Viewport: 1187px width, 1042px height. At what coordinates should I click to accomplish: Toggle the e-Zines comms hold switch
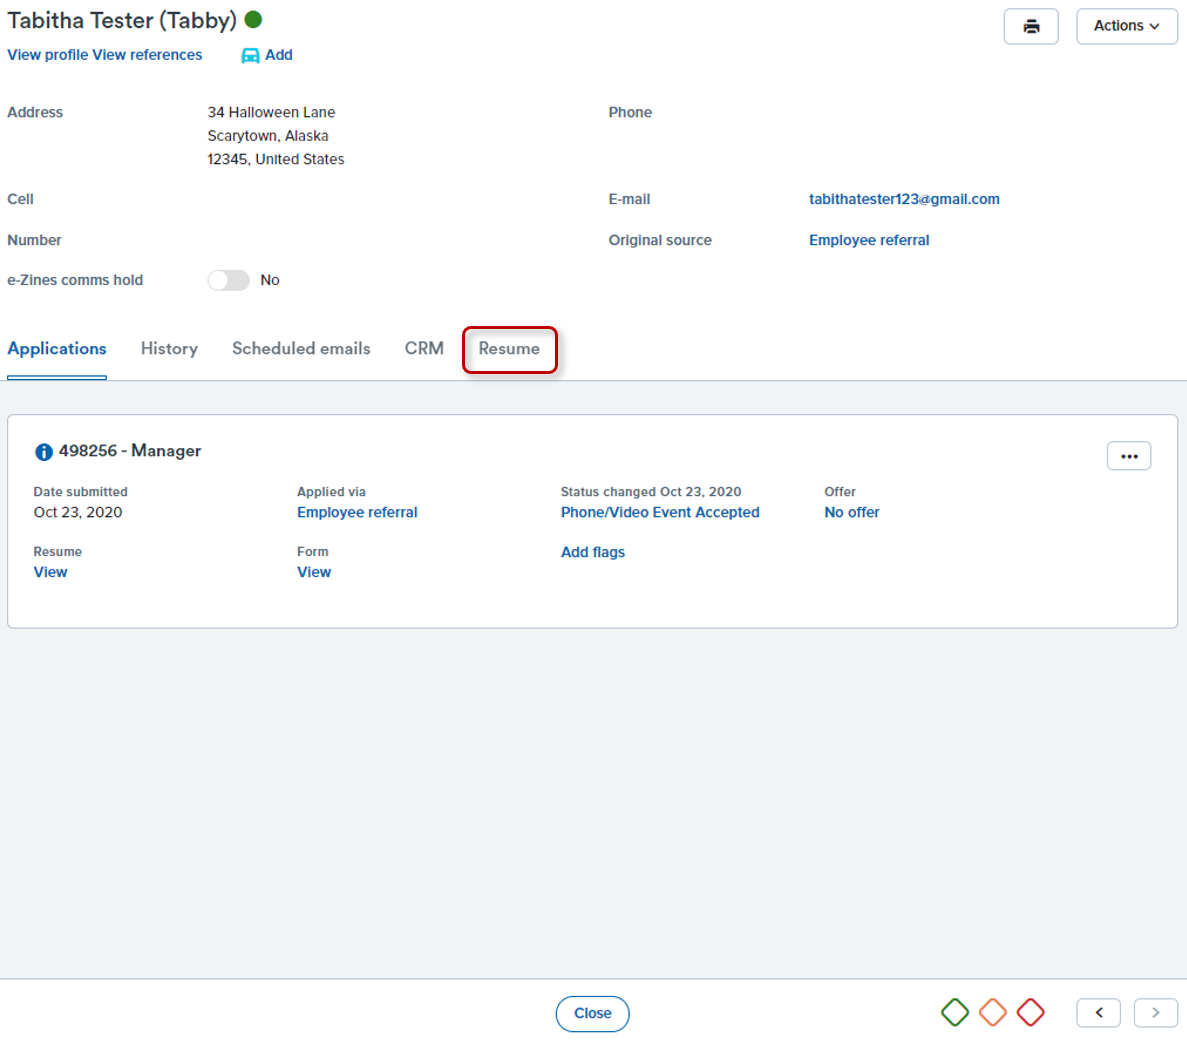pyautogui.click(x=228, y=280)
